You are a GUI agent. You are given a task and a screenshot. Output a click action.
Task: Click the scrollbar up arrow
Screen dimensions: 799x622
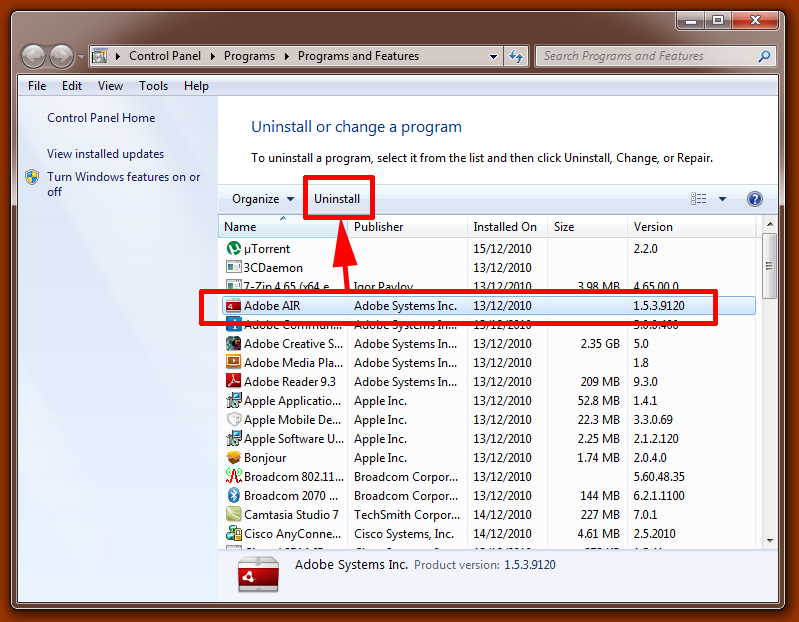coord(769,224)
